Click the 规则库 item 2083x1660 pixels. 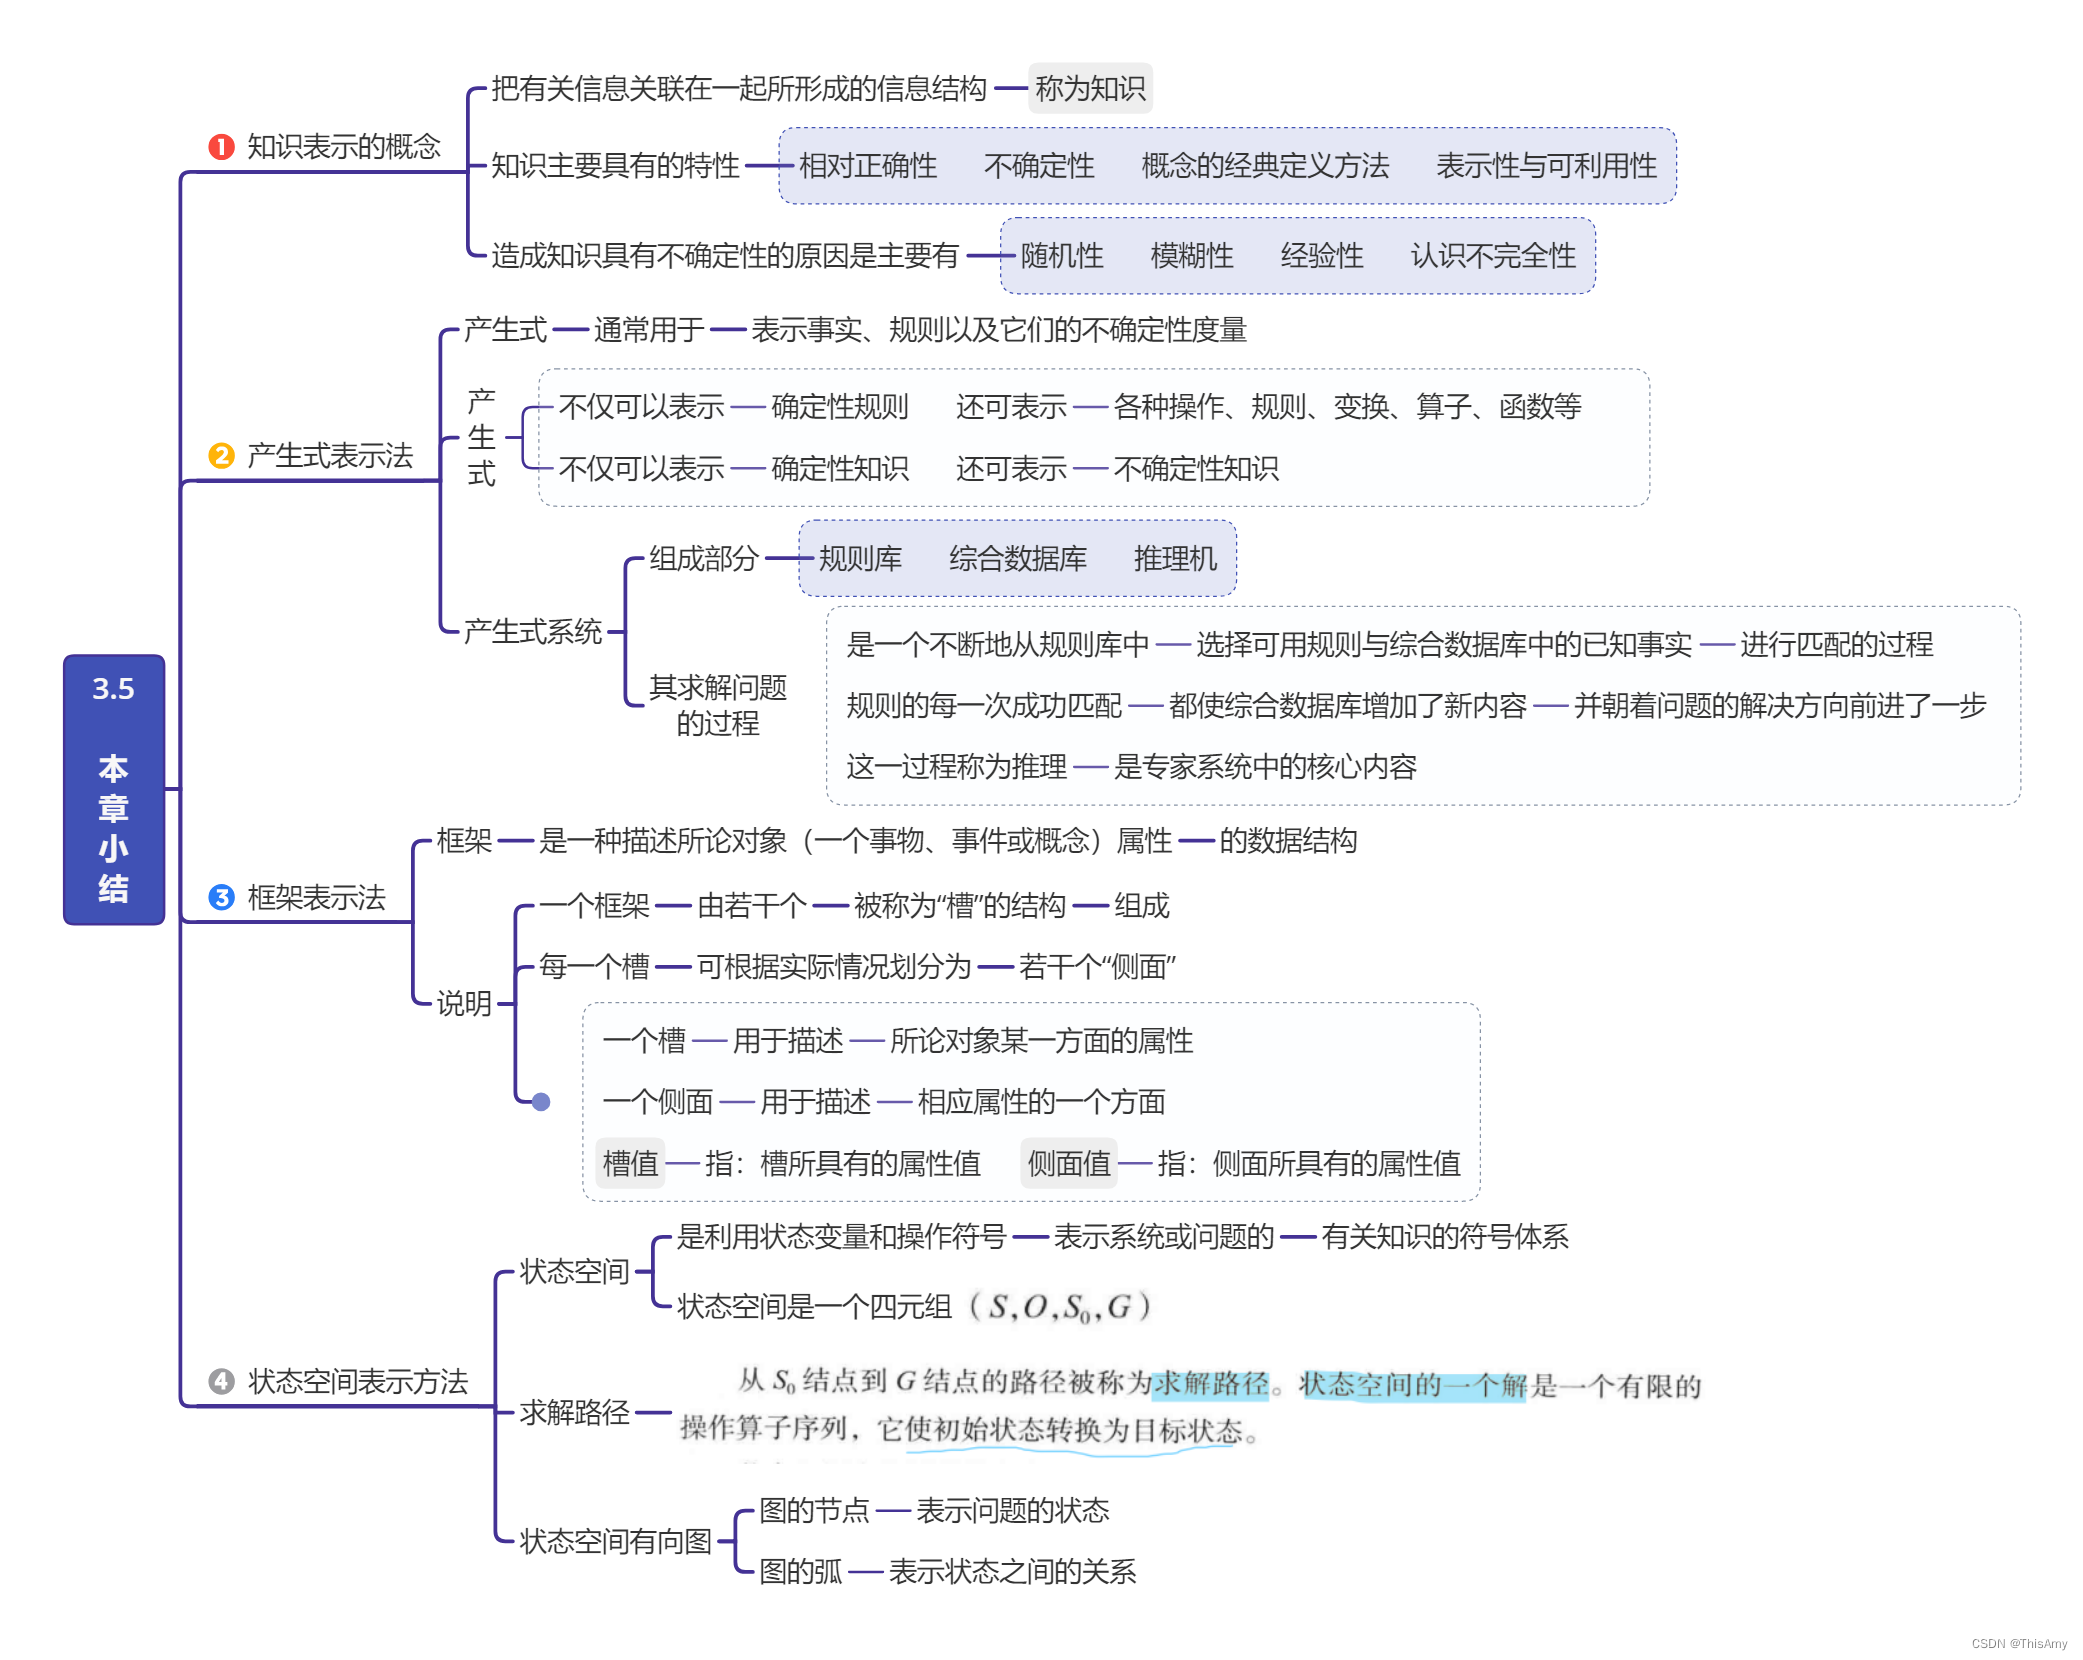click(860, 559)
